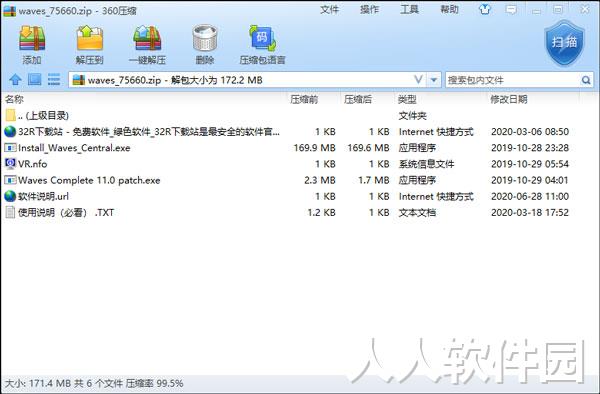Screen dimensions: 600x394
Task: Select Waves Complete 11.0 patch.exe file name
Action: click(x=89, y=180)
